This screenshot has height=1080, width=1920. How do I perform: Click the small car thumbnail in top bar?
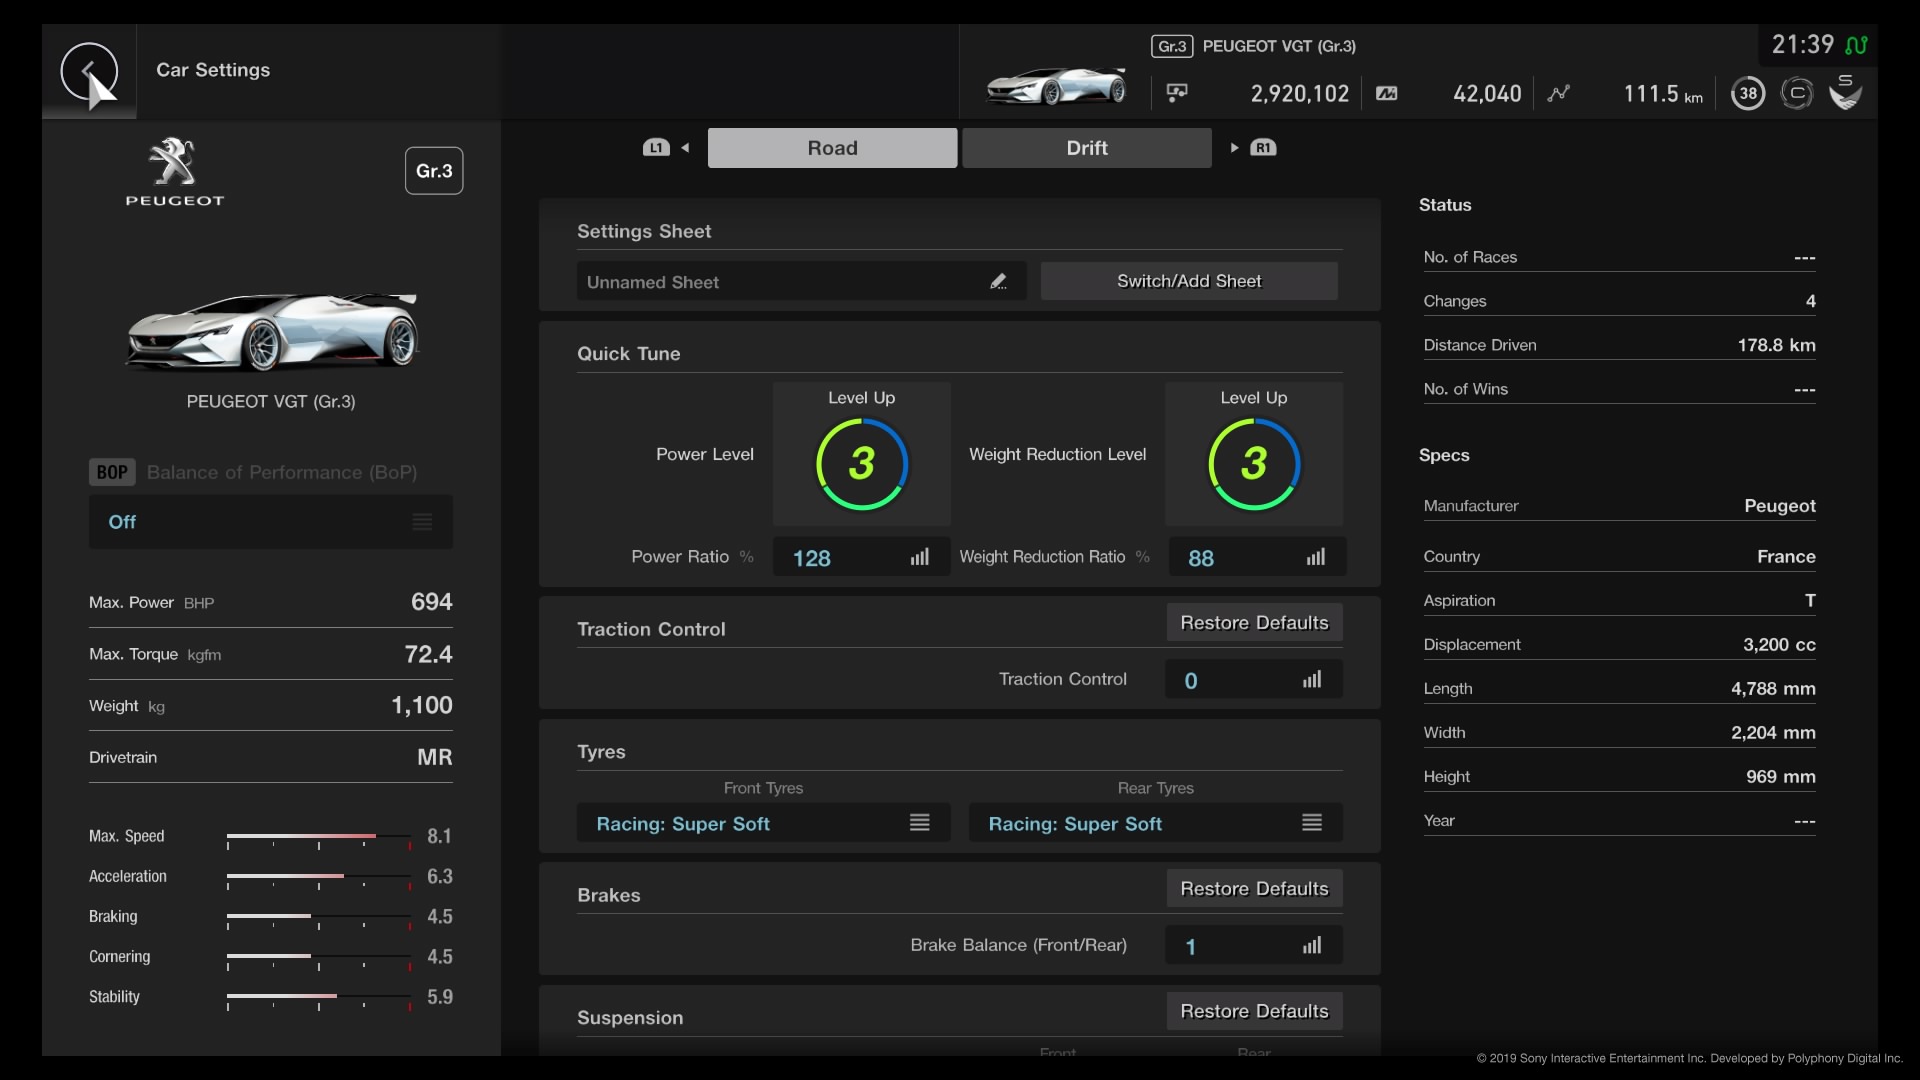1056,87
